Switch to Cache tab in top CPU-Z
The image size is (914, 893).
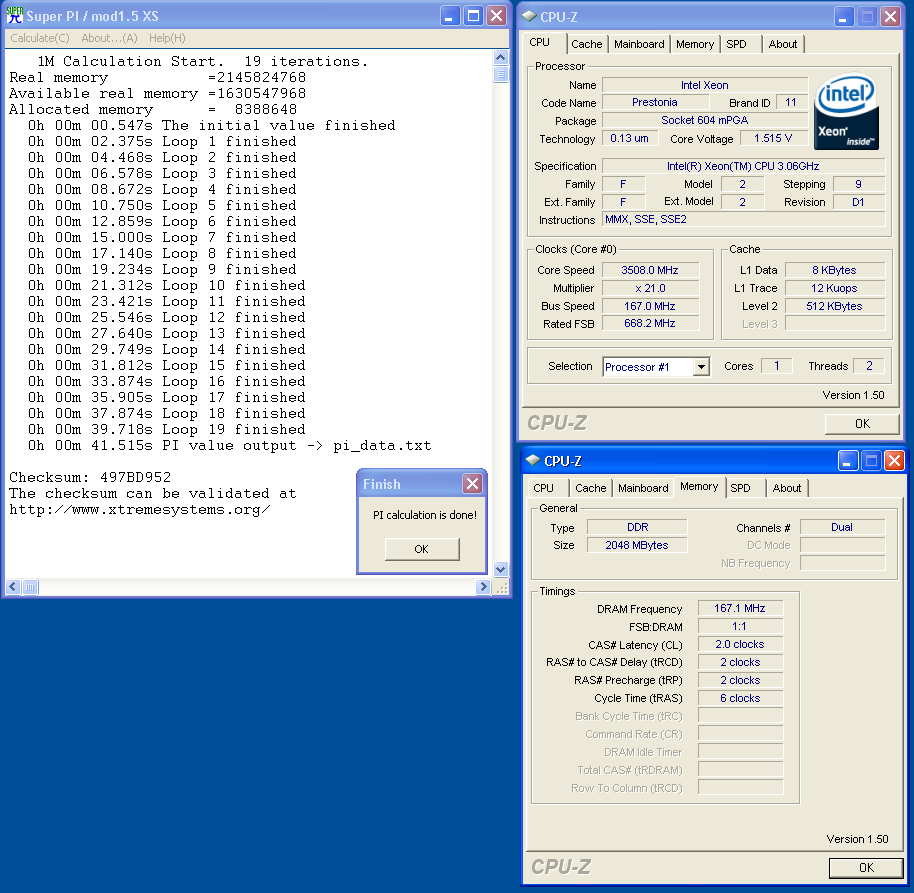coord(586,44)
